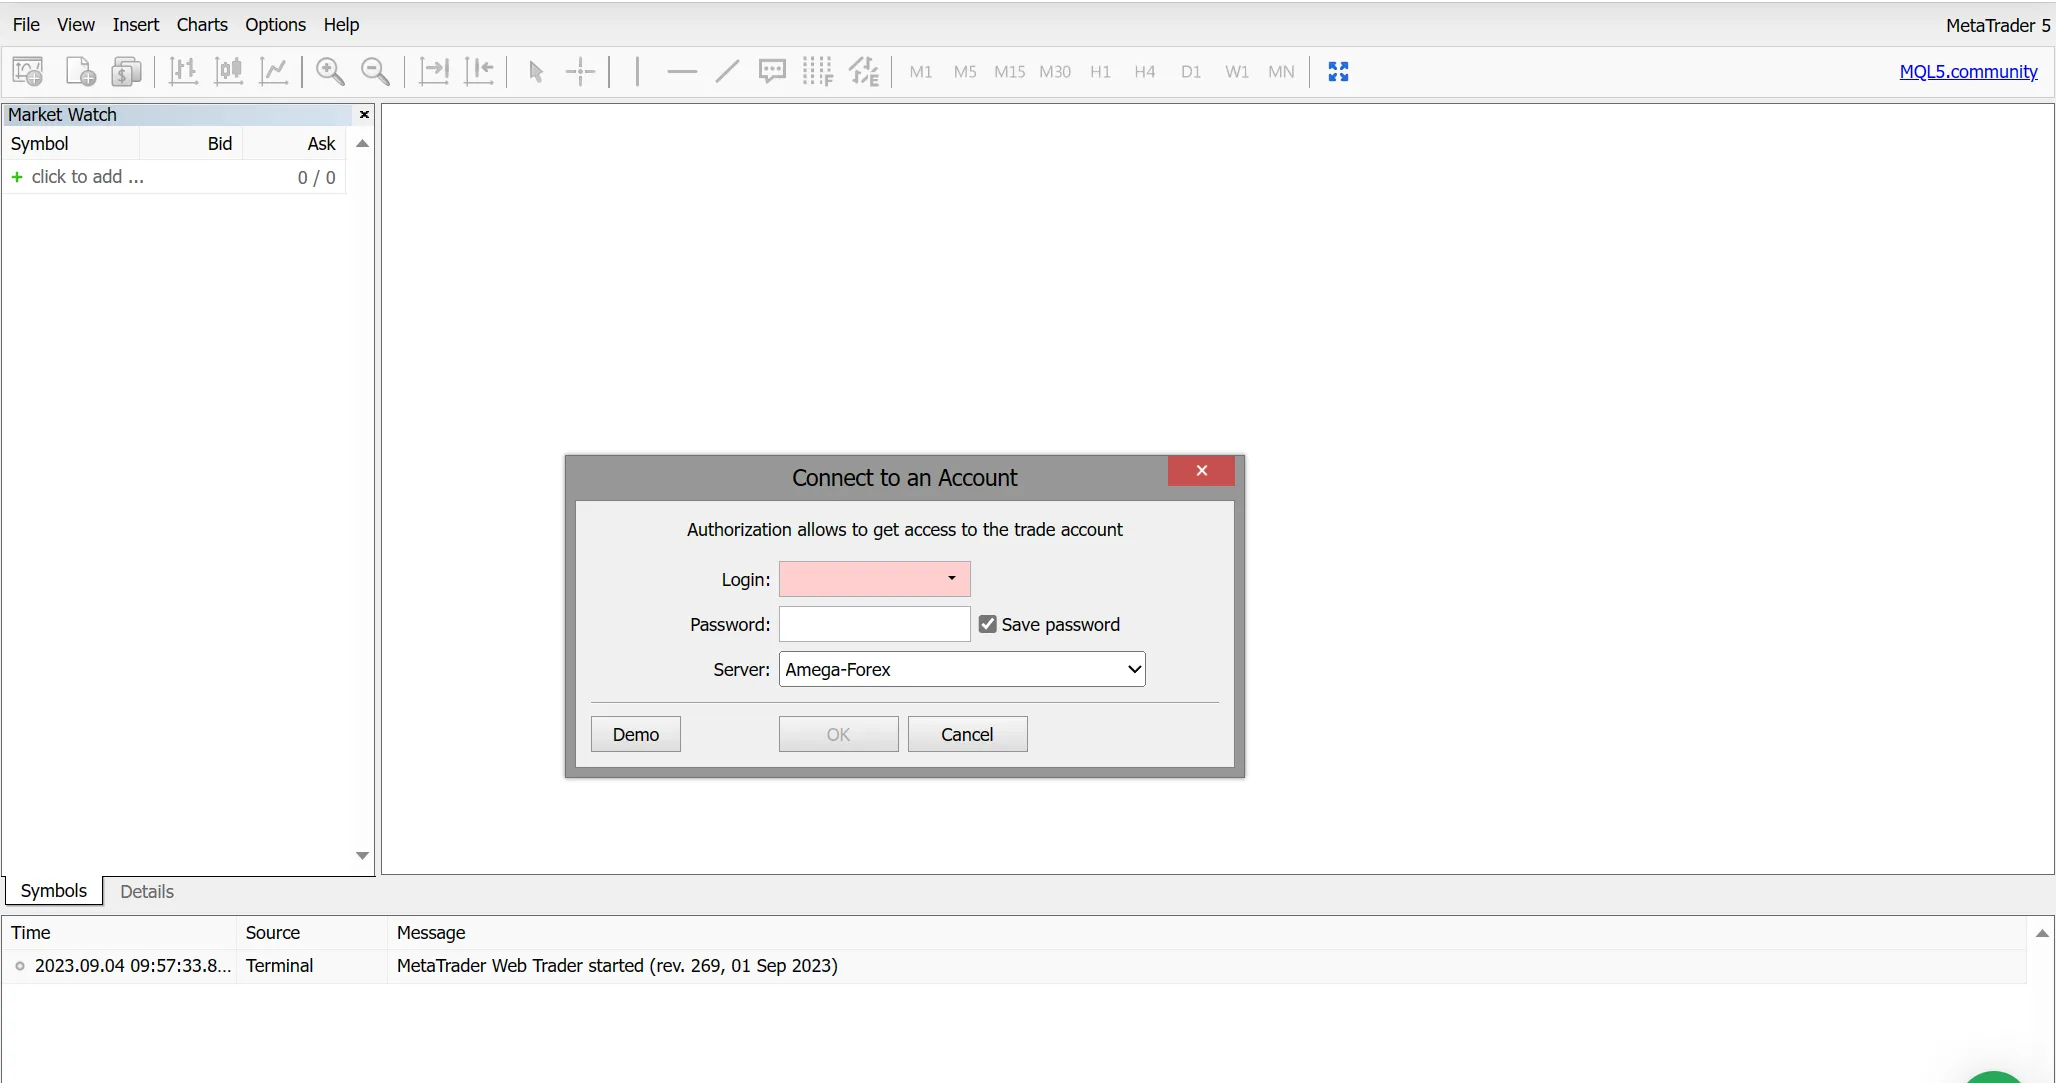2056x1083 pixels.
Task: Set timeframe to H1
Action: (x=1100, y=72)
